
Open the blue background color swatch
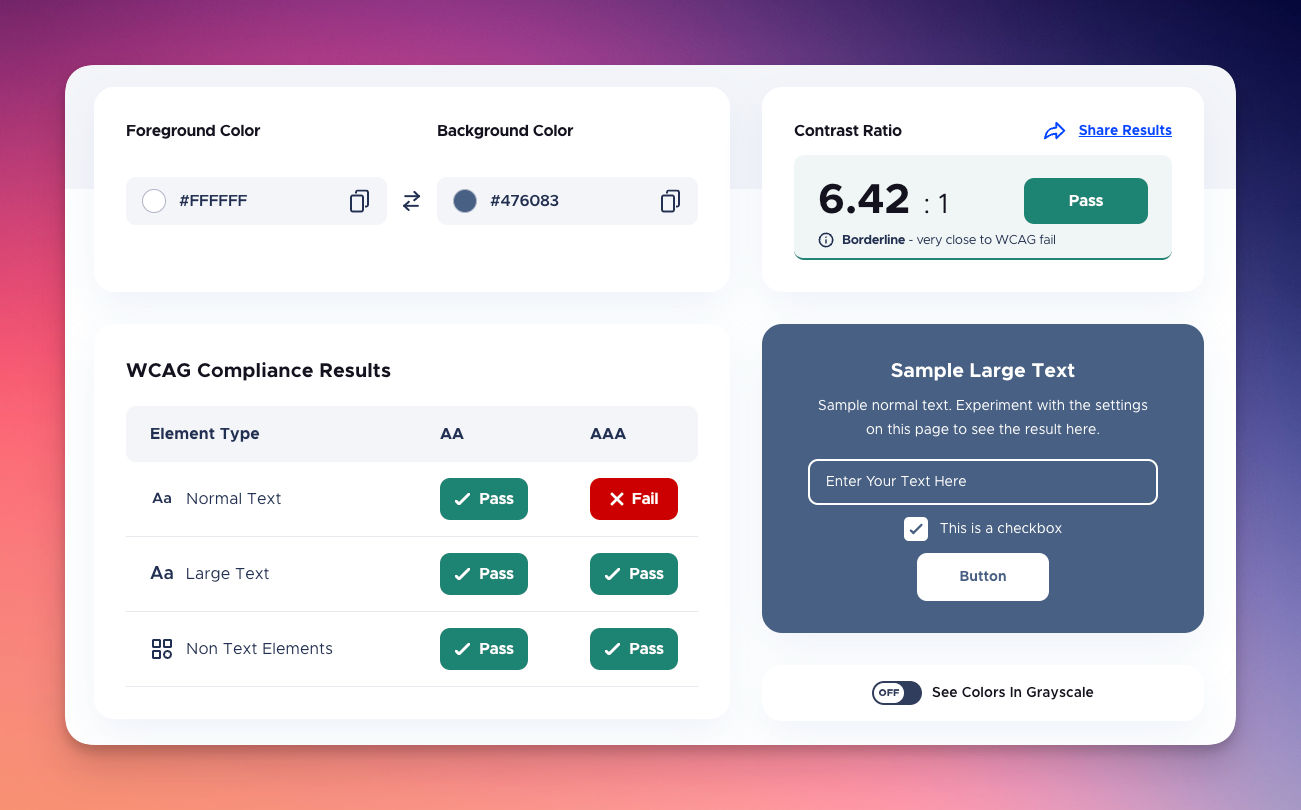(465, 201)
